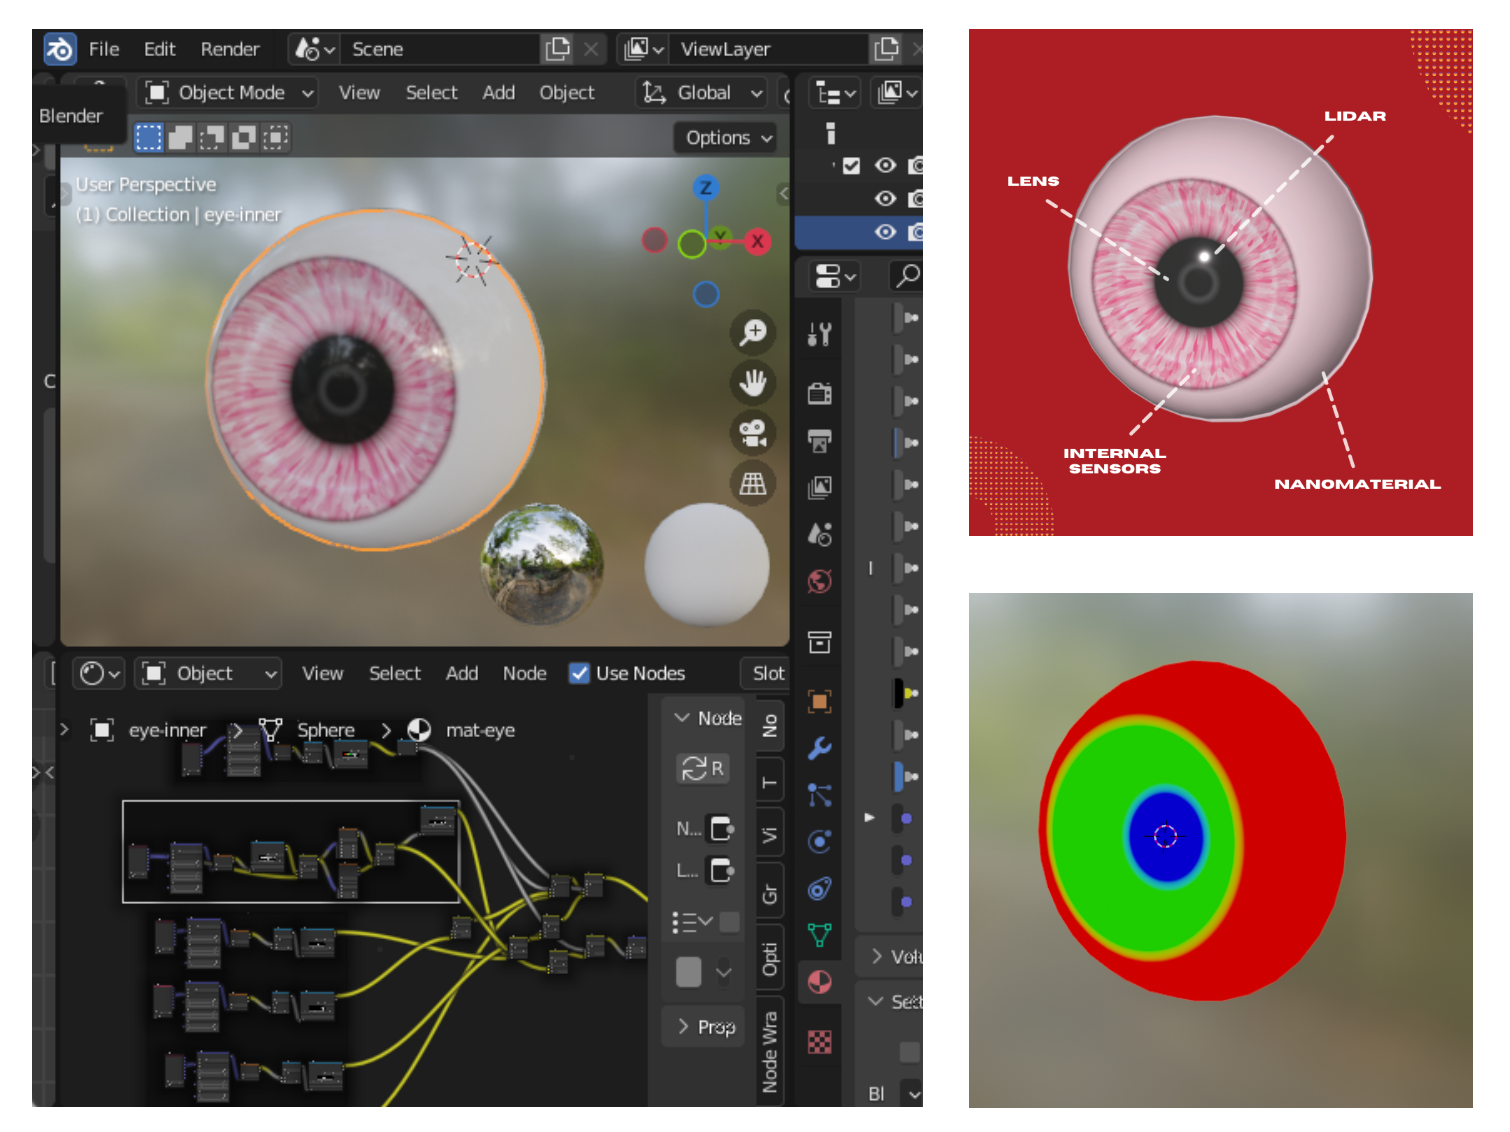This screenshot has height=1132, width=1510.
Task: Open the Properties editor type dropdown
Action: [x=836, y=276]
